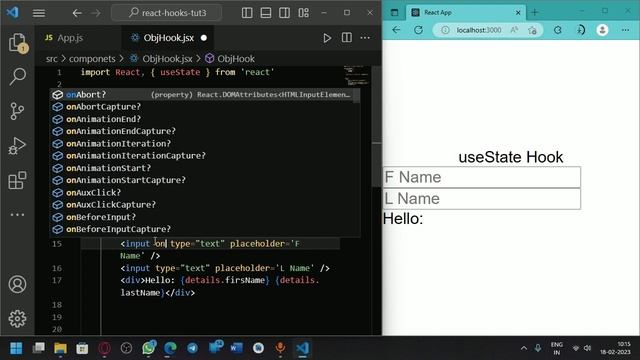Select the src breadcrumb
Viewport: 640px width, 360px height.
pyautogui.click(x=52, y=59)
